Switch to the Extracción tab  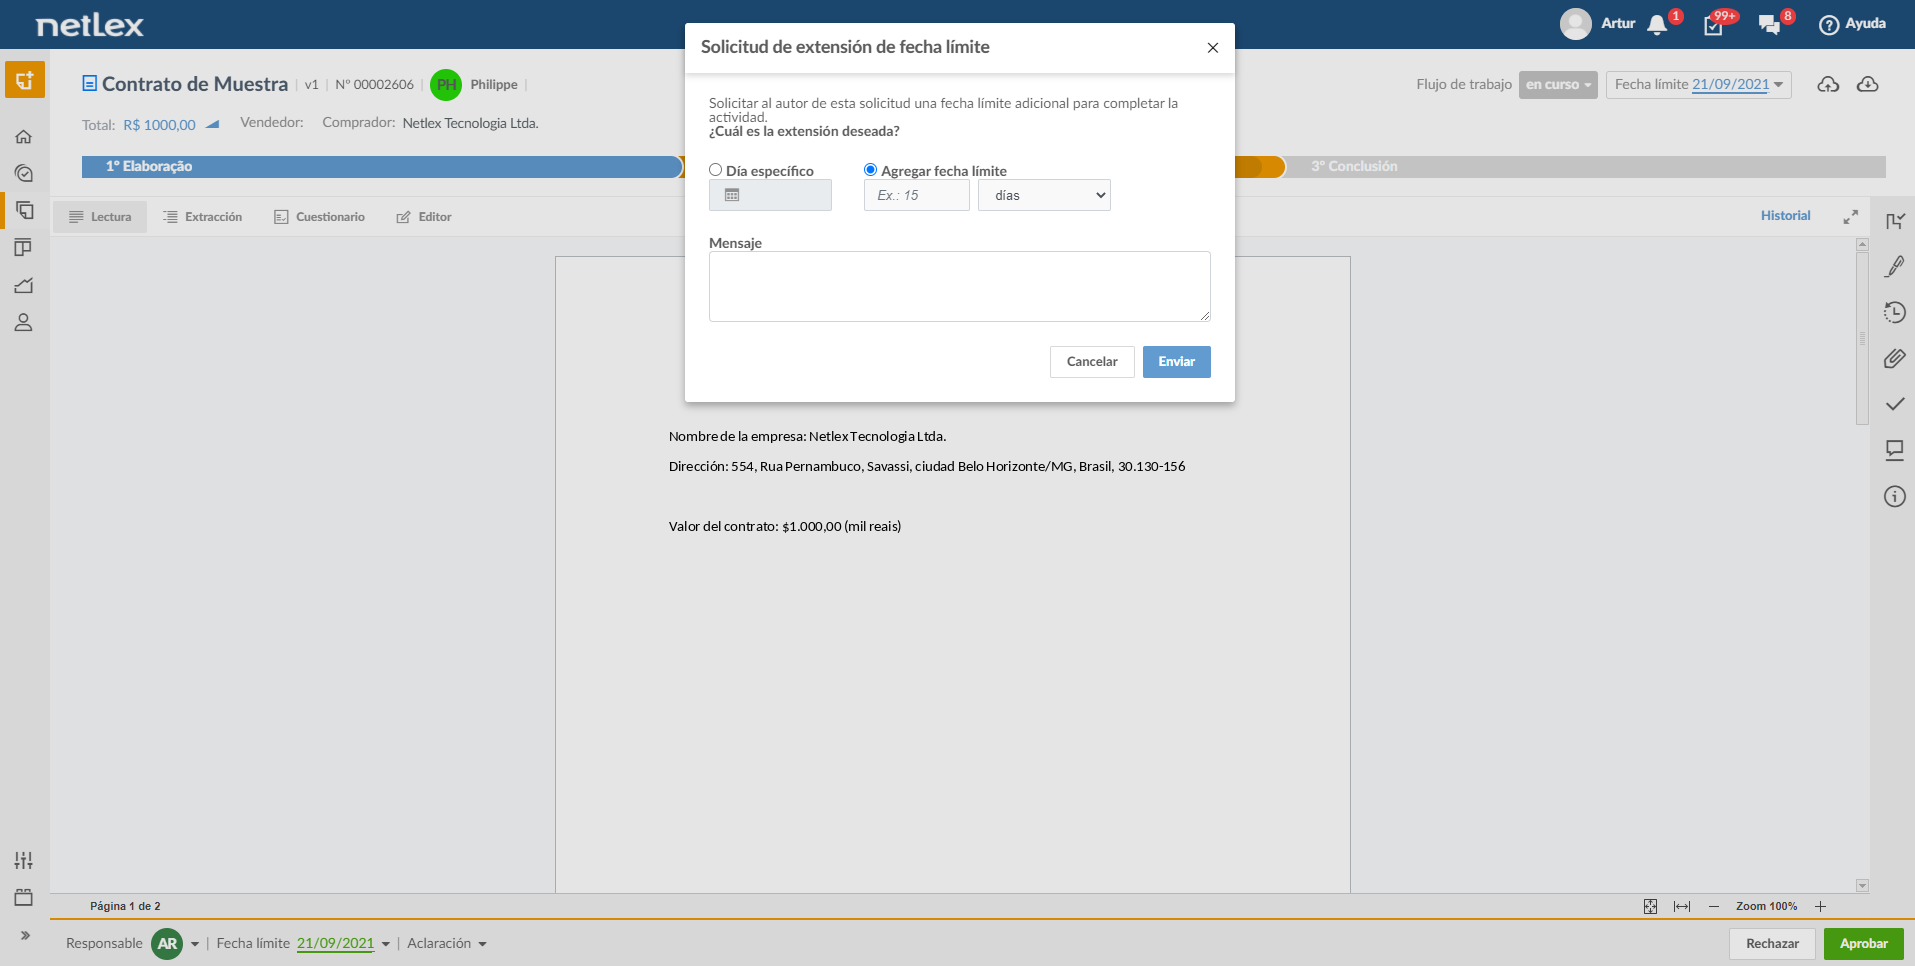(203, 217)
